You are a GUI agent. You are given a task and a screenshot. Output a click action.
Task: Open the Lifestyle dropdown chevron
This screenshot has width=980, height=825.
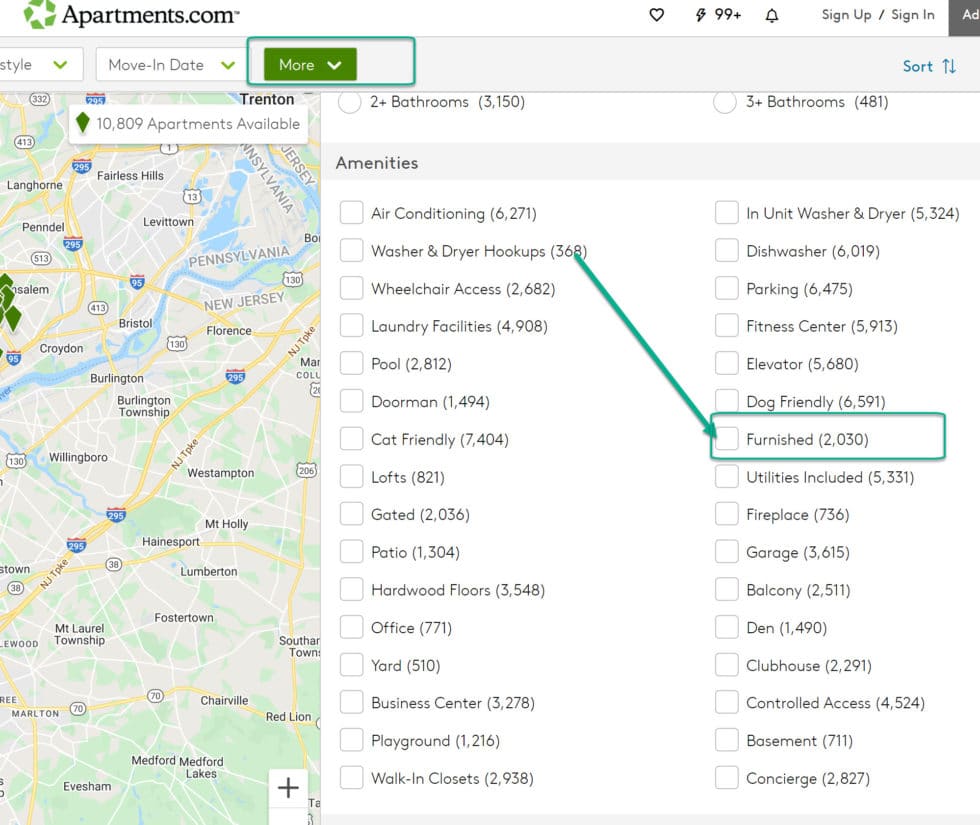tap(60, 65)
